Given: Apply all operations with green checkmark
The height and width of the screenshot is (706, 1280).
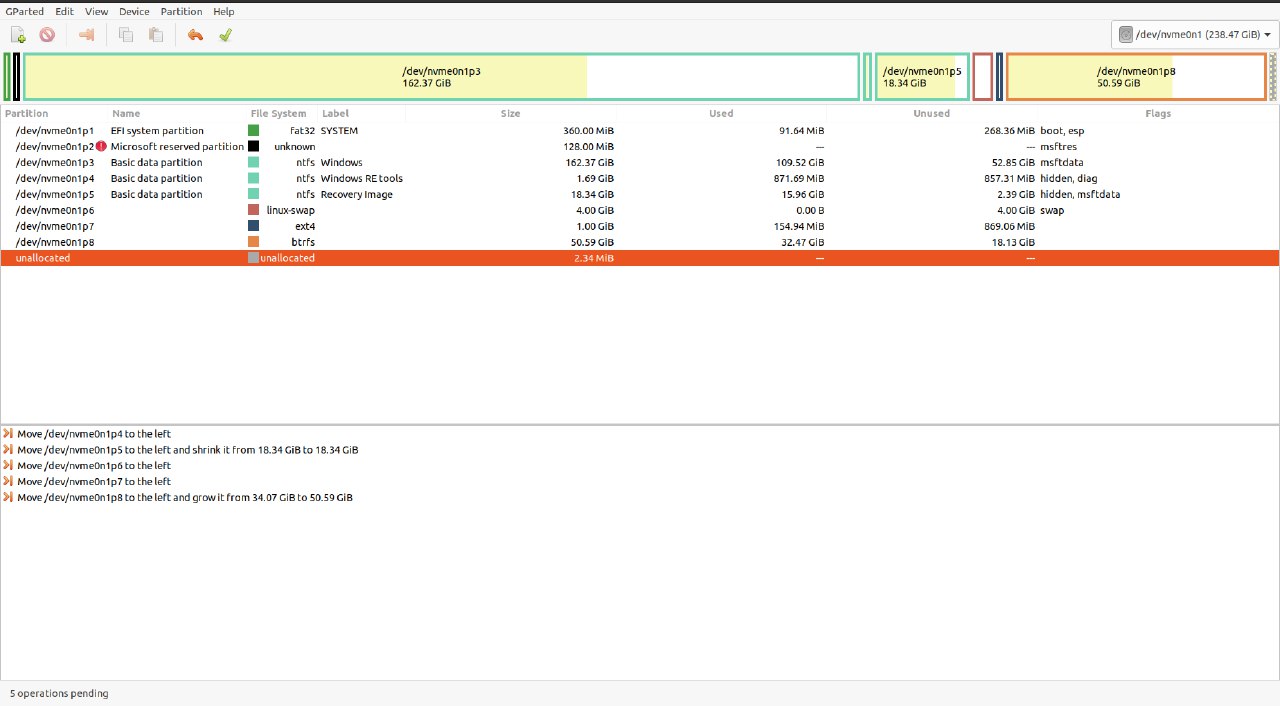Looking at the screenshot, I should 225,35.
